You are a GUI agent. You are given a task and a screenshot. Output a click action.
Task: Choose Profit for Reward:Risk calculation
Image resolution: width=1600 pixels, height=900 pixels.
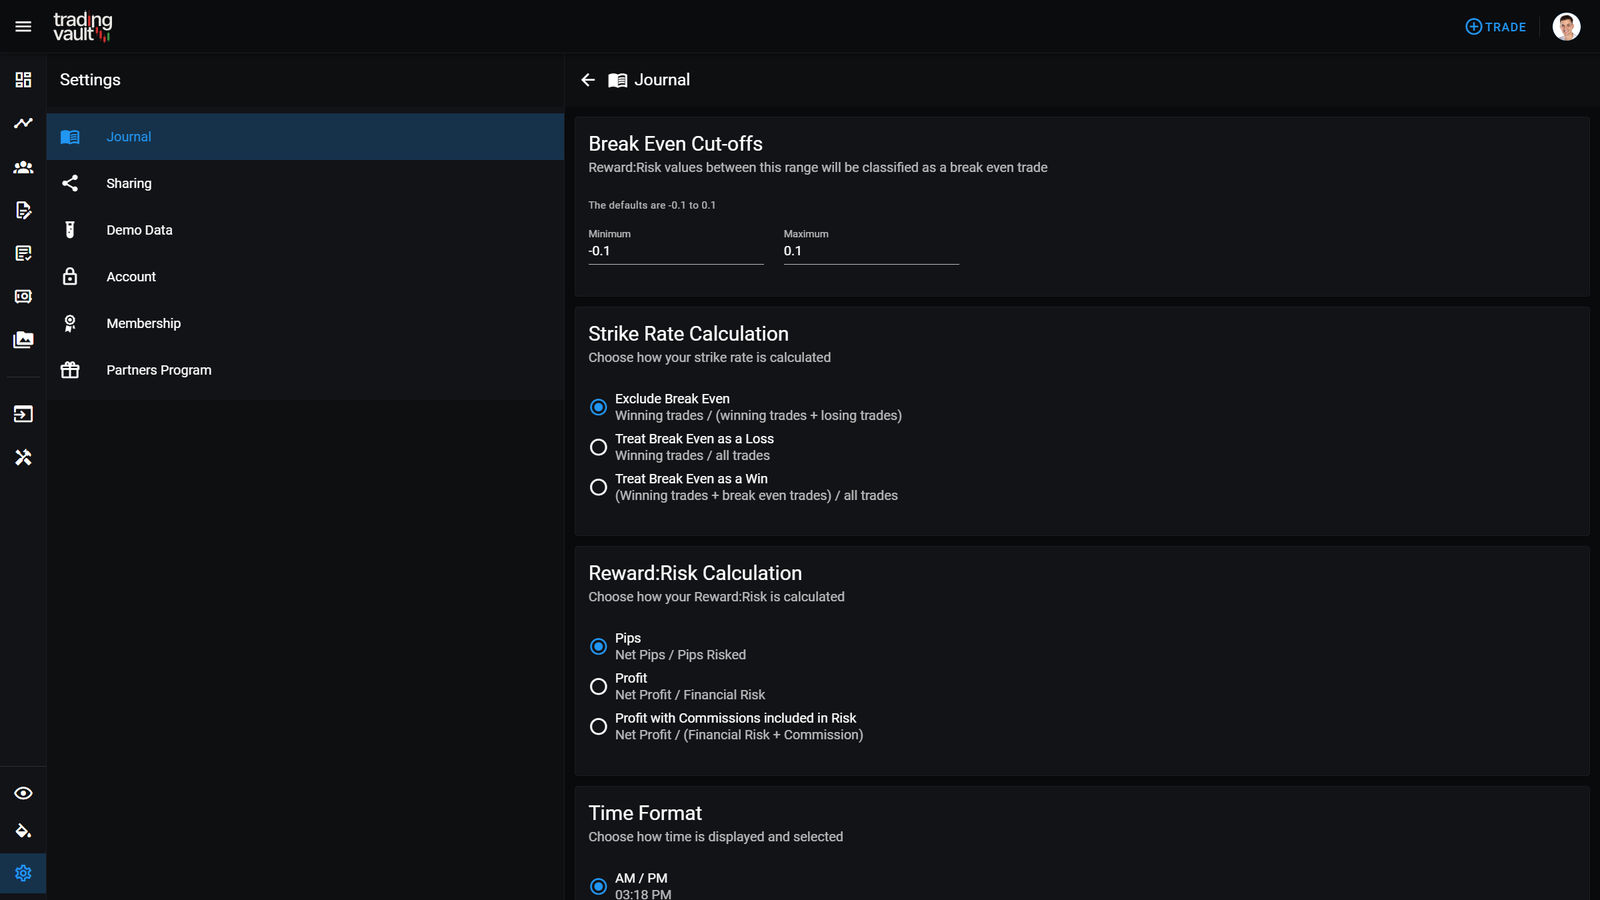tap(598, 687)
